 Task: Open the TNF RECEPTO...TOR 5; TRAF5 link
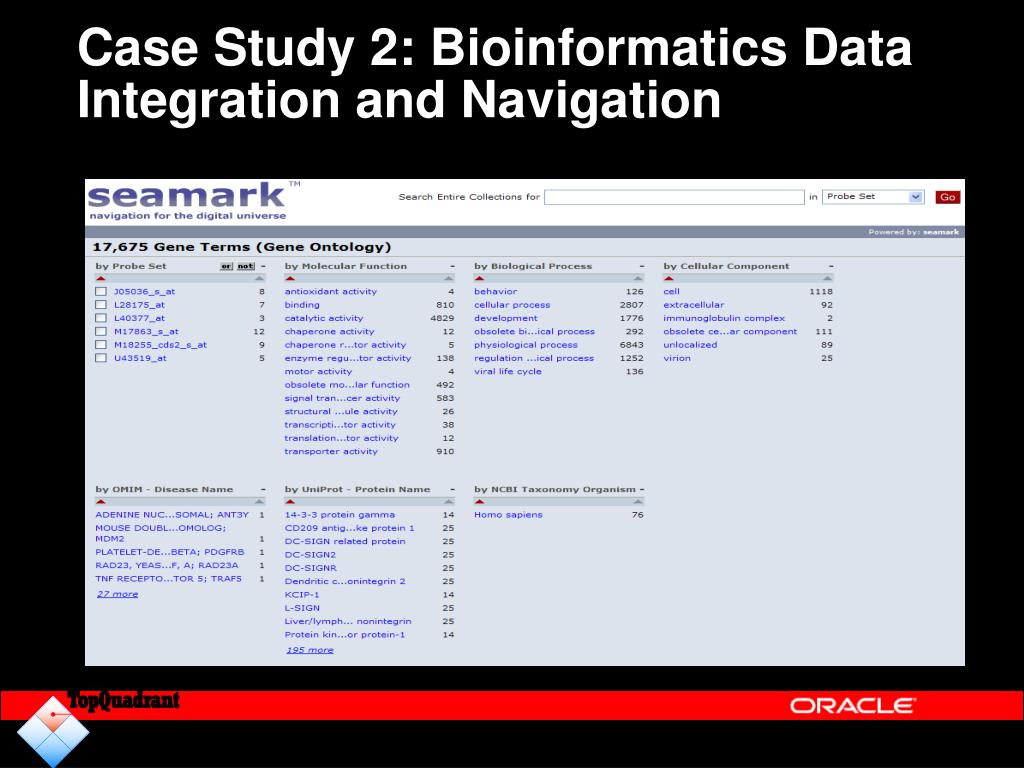pos(168,579)
